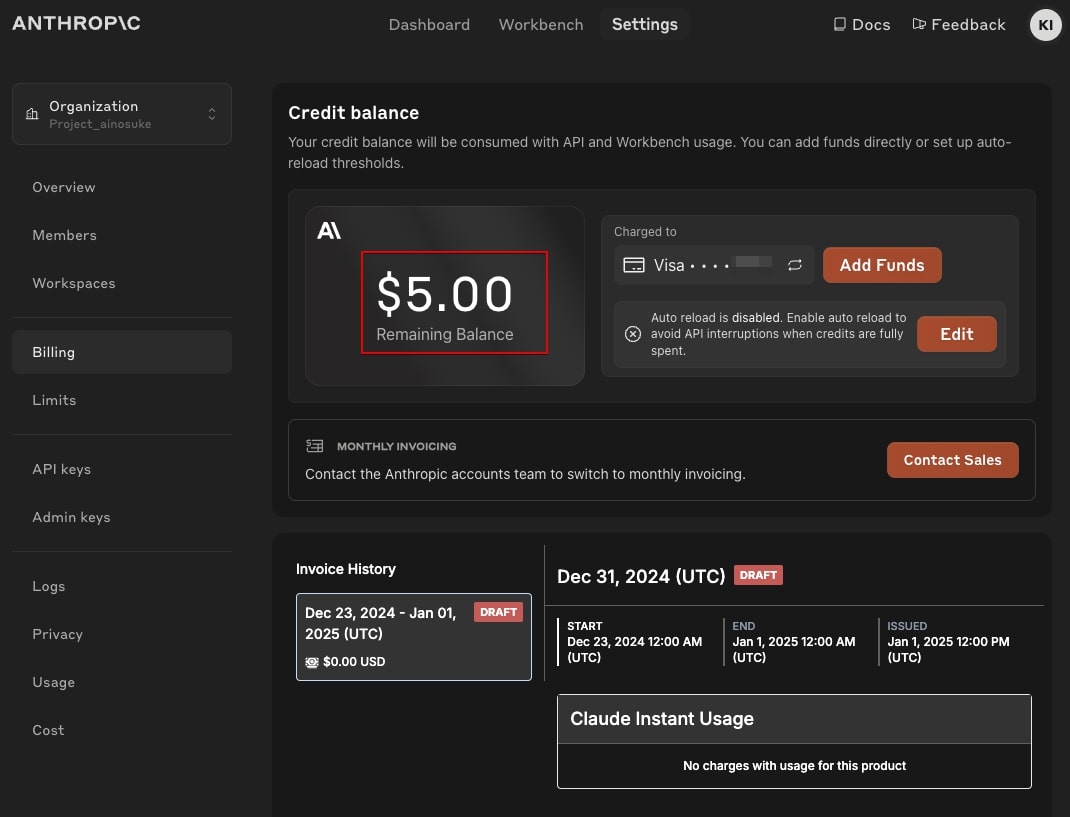1070x817 pixels.
Task: Click the Dec 31, 2024 (UTC) invoice title
Action: pos(641,577)
